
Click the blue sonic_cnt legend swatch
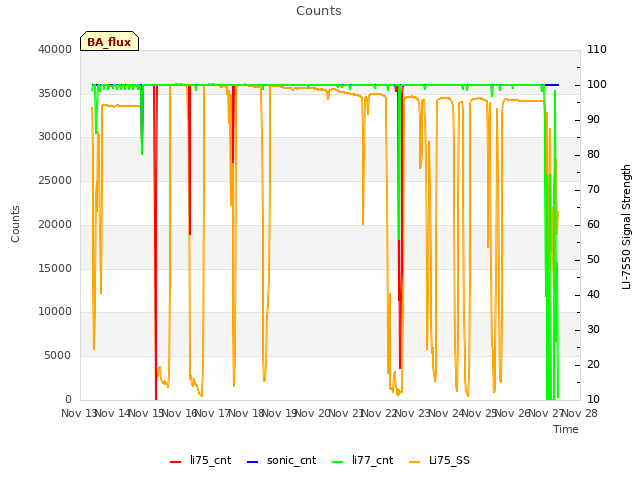253,462
